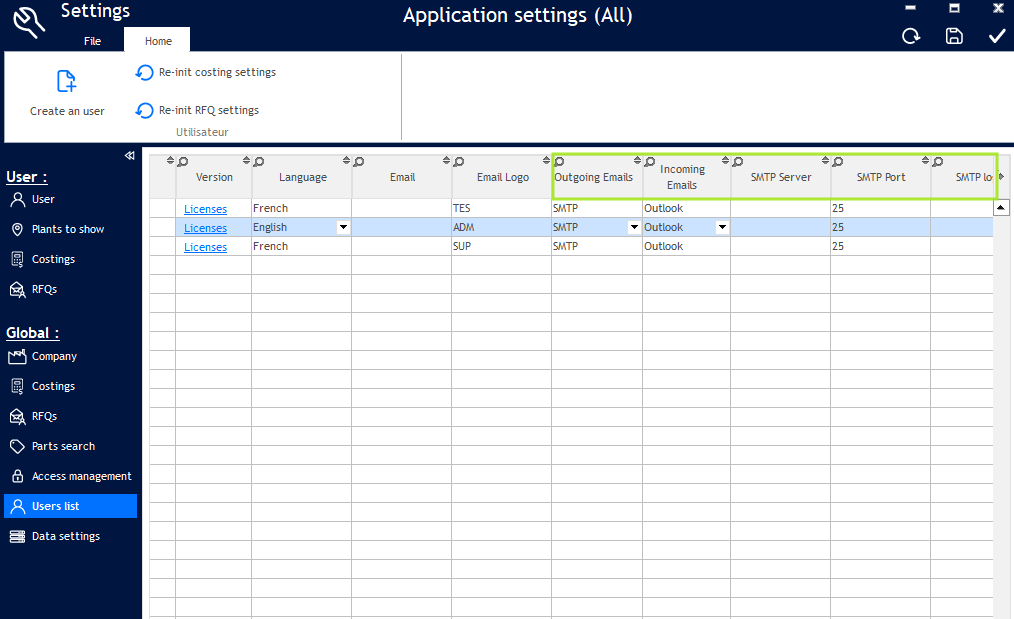Click the refresh icon in title bar

(x=911, y=37)
